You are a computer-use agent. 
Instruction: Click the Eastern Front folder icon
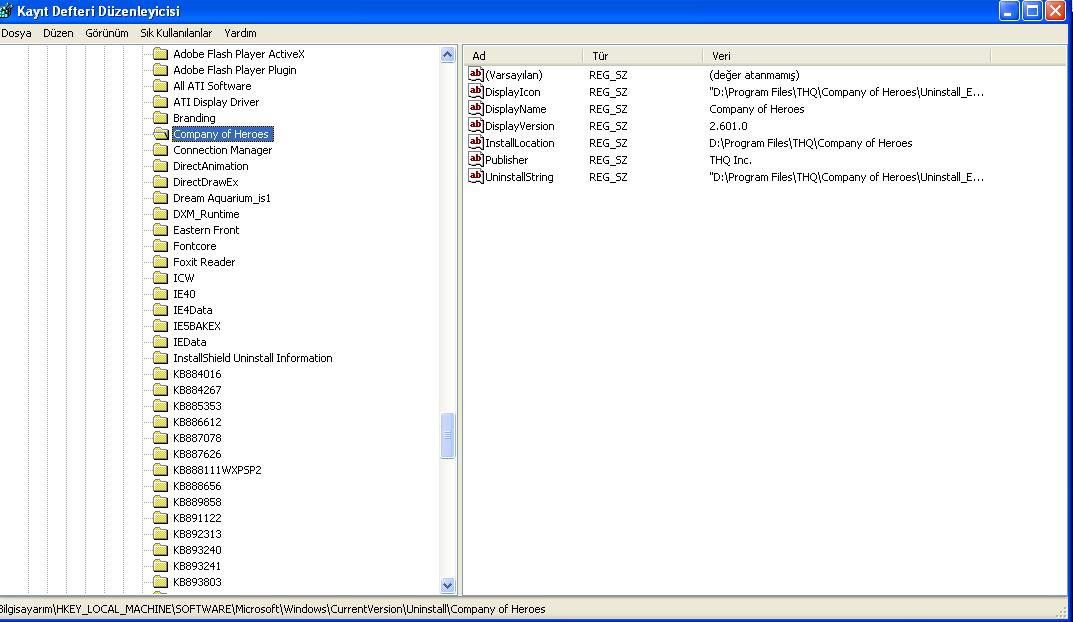pyautogui.click(x=161, y=230)
